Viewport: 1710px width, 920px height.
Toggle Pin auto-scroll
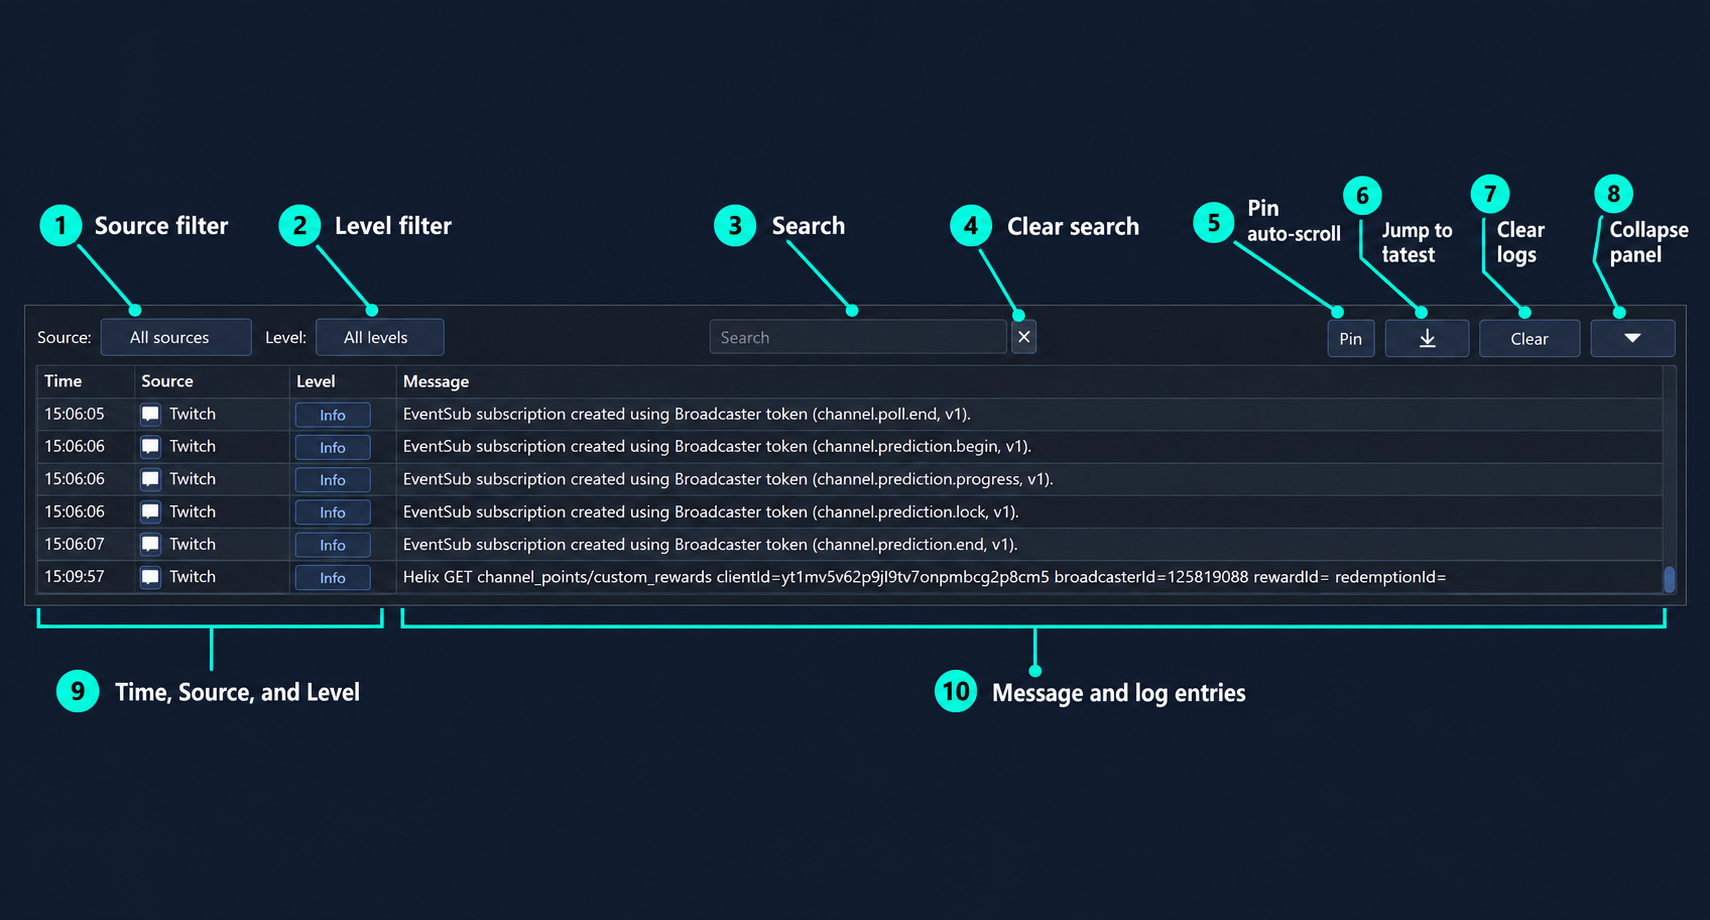(1351, 338)
